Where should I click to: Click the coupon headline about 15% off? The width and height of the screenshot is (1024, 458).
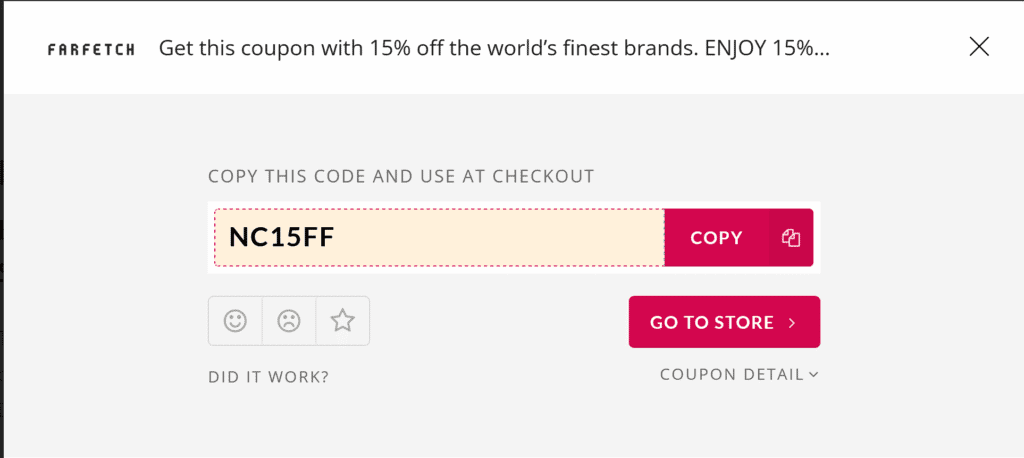pyautogui.click(x=494, y=49)
